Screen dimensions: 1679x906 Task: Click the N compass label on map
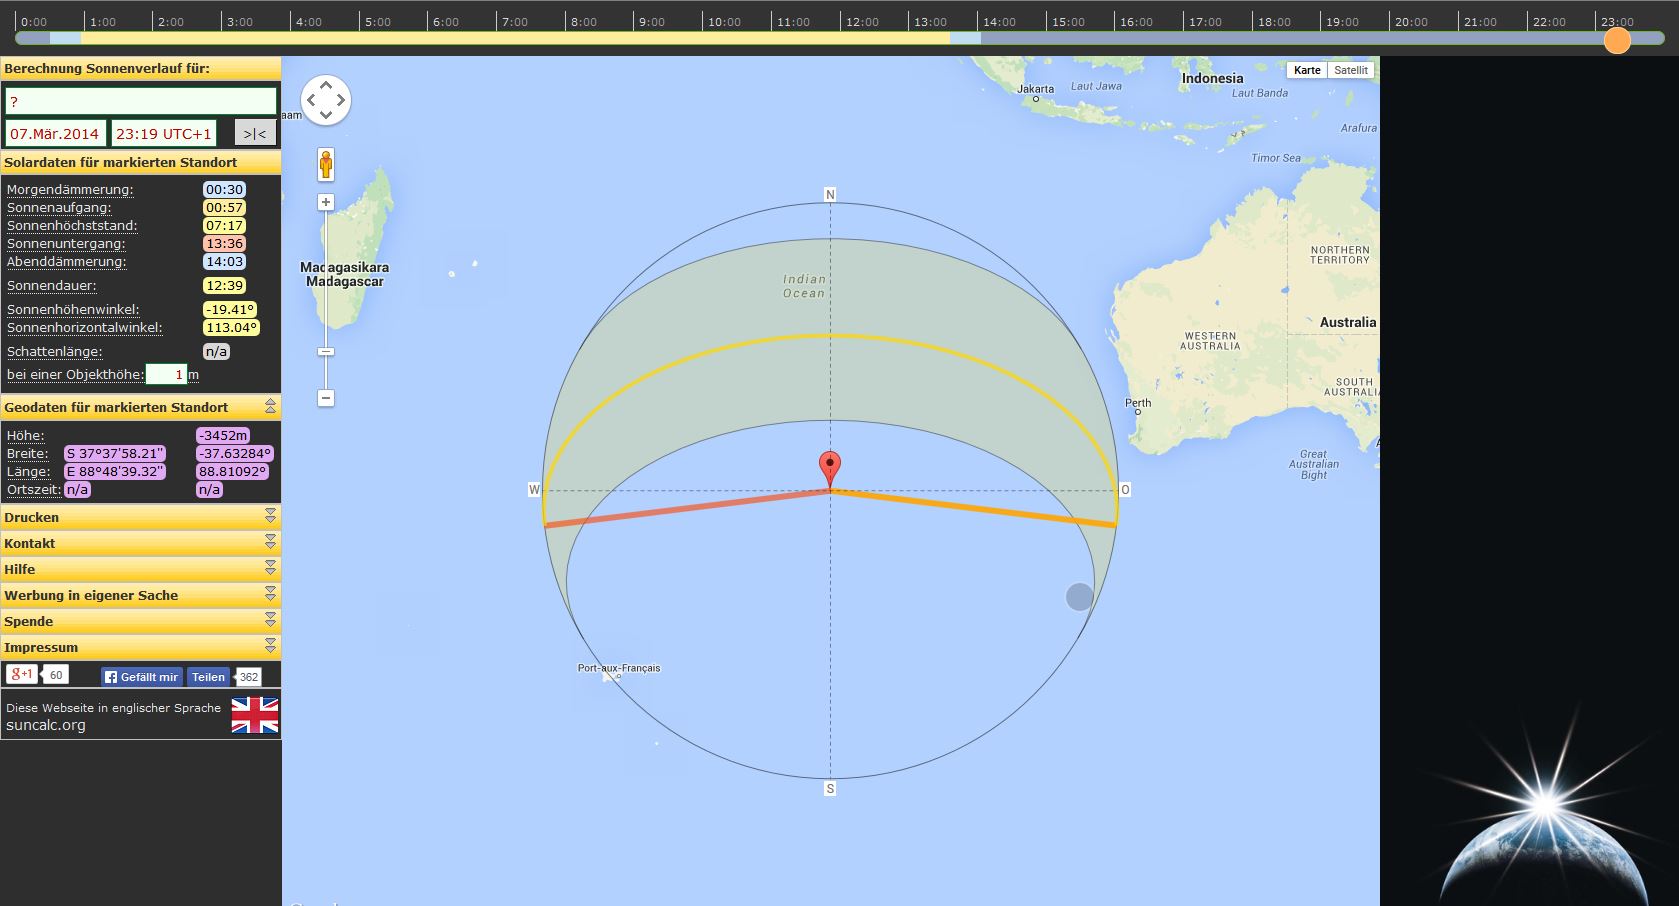830,195
